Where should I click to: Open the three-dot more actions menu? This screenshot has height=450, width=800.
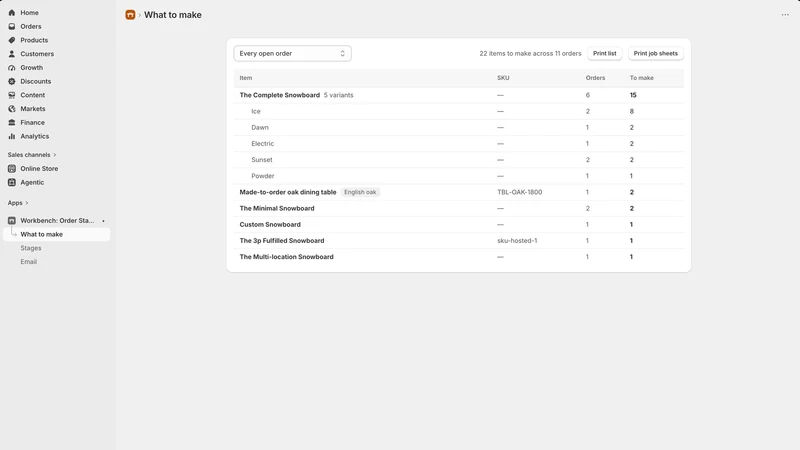click(785, 15)
